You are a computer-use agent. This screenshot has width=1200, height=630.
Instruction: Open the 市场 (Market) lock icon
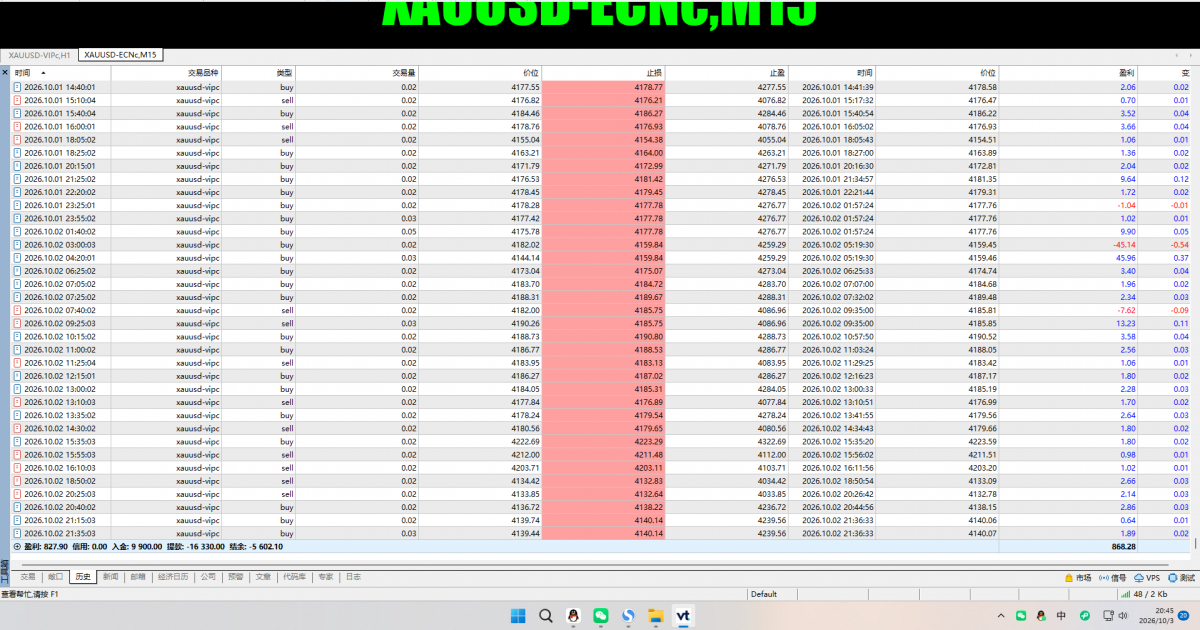(x=1069, y=577)
